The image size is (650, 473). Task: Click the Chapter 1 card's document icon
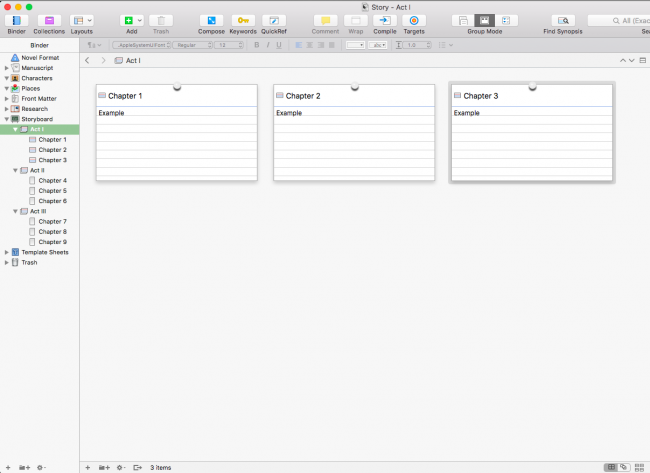(x=102, y=96)
